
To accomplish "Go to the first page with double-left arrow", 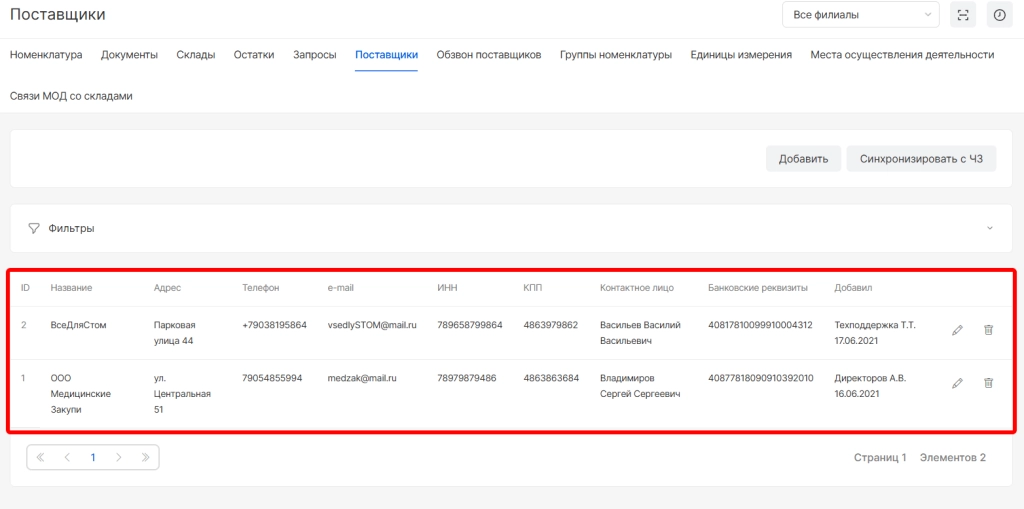I will tap(41, 457).
